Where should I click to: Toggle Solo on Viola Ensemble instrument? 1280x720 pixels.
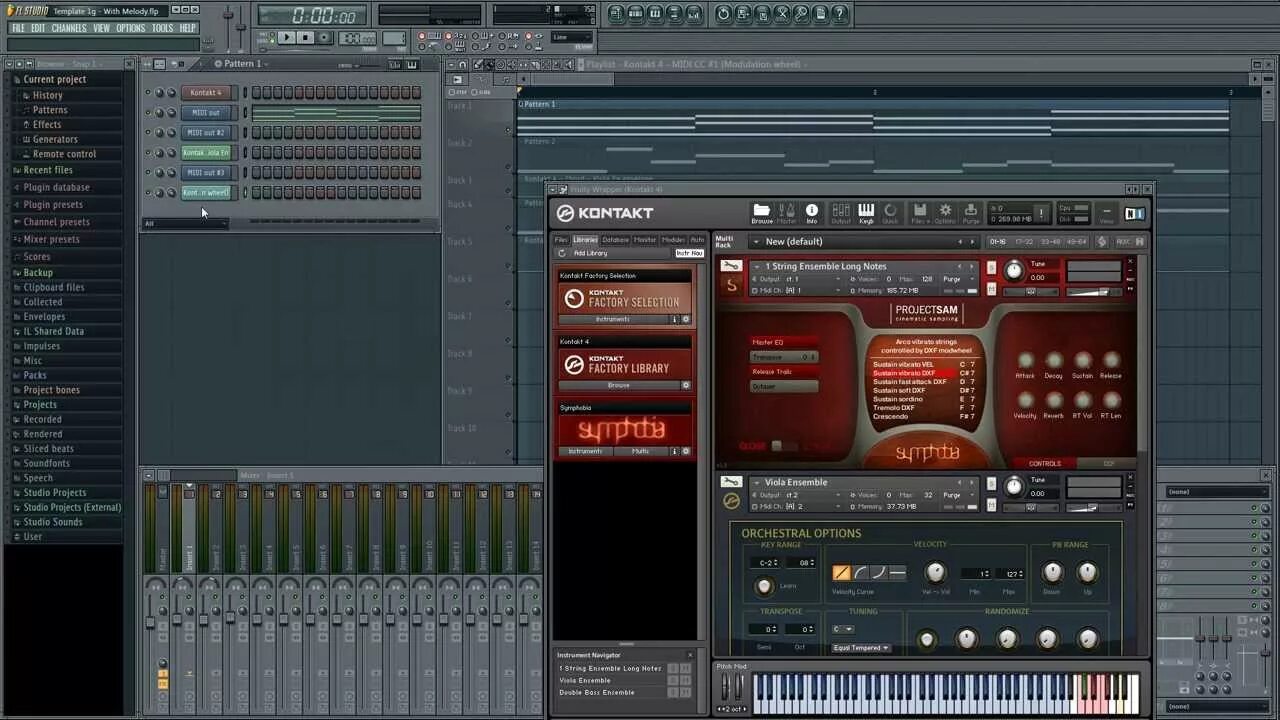pos(992,484)
